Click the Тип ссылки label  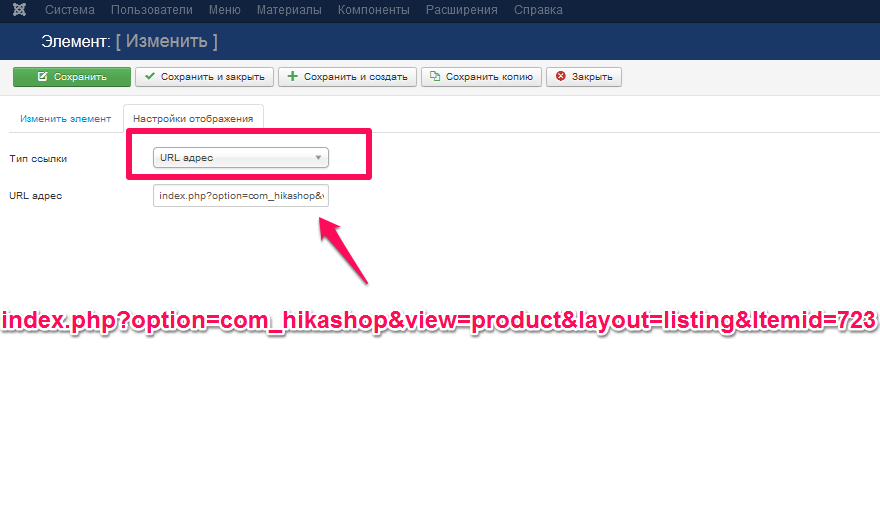pos(38,159)
